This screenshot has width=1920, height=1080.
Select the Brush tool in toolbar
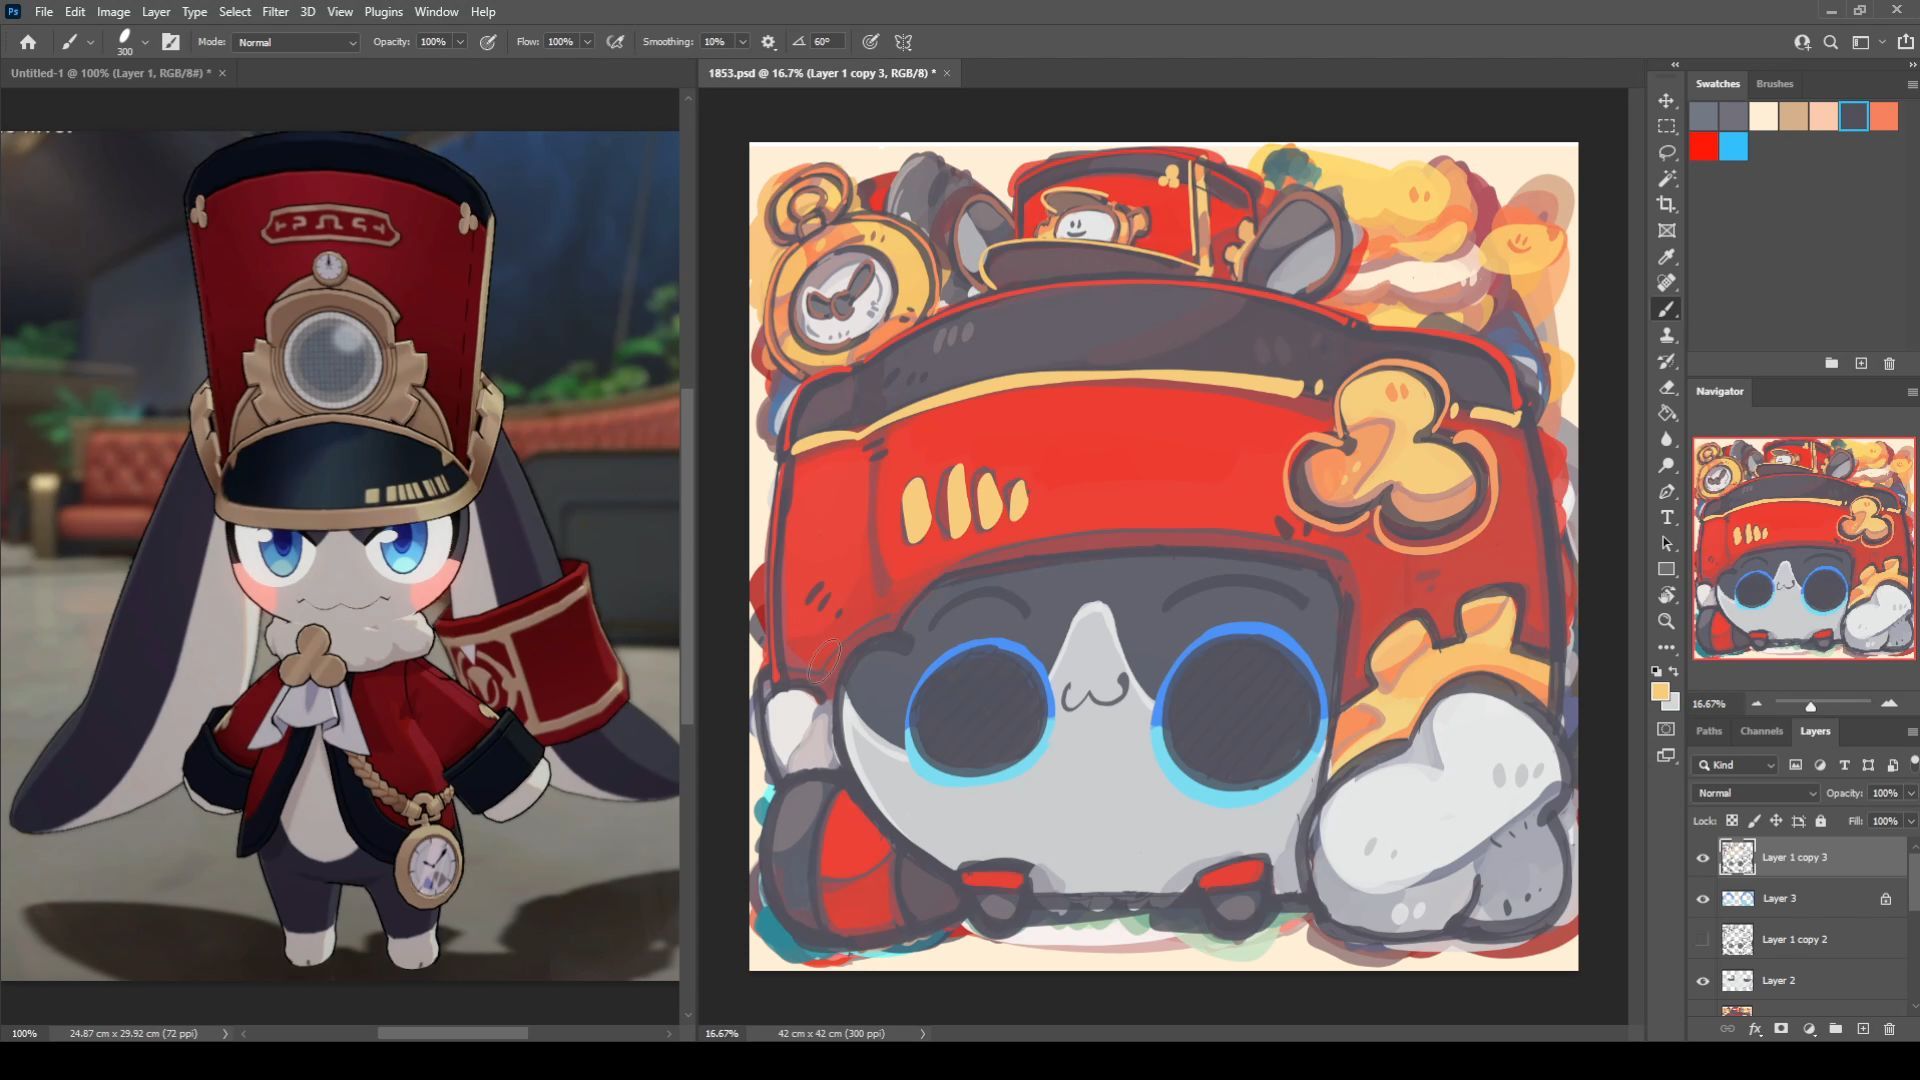1666,309
